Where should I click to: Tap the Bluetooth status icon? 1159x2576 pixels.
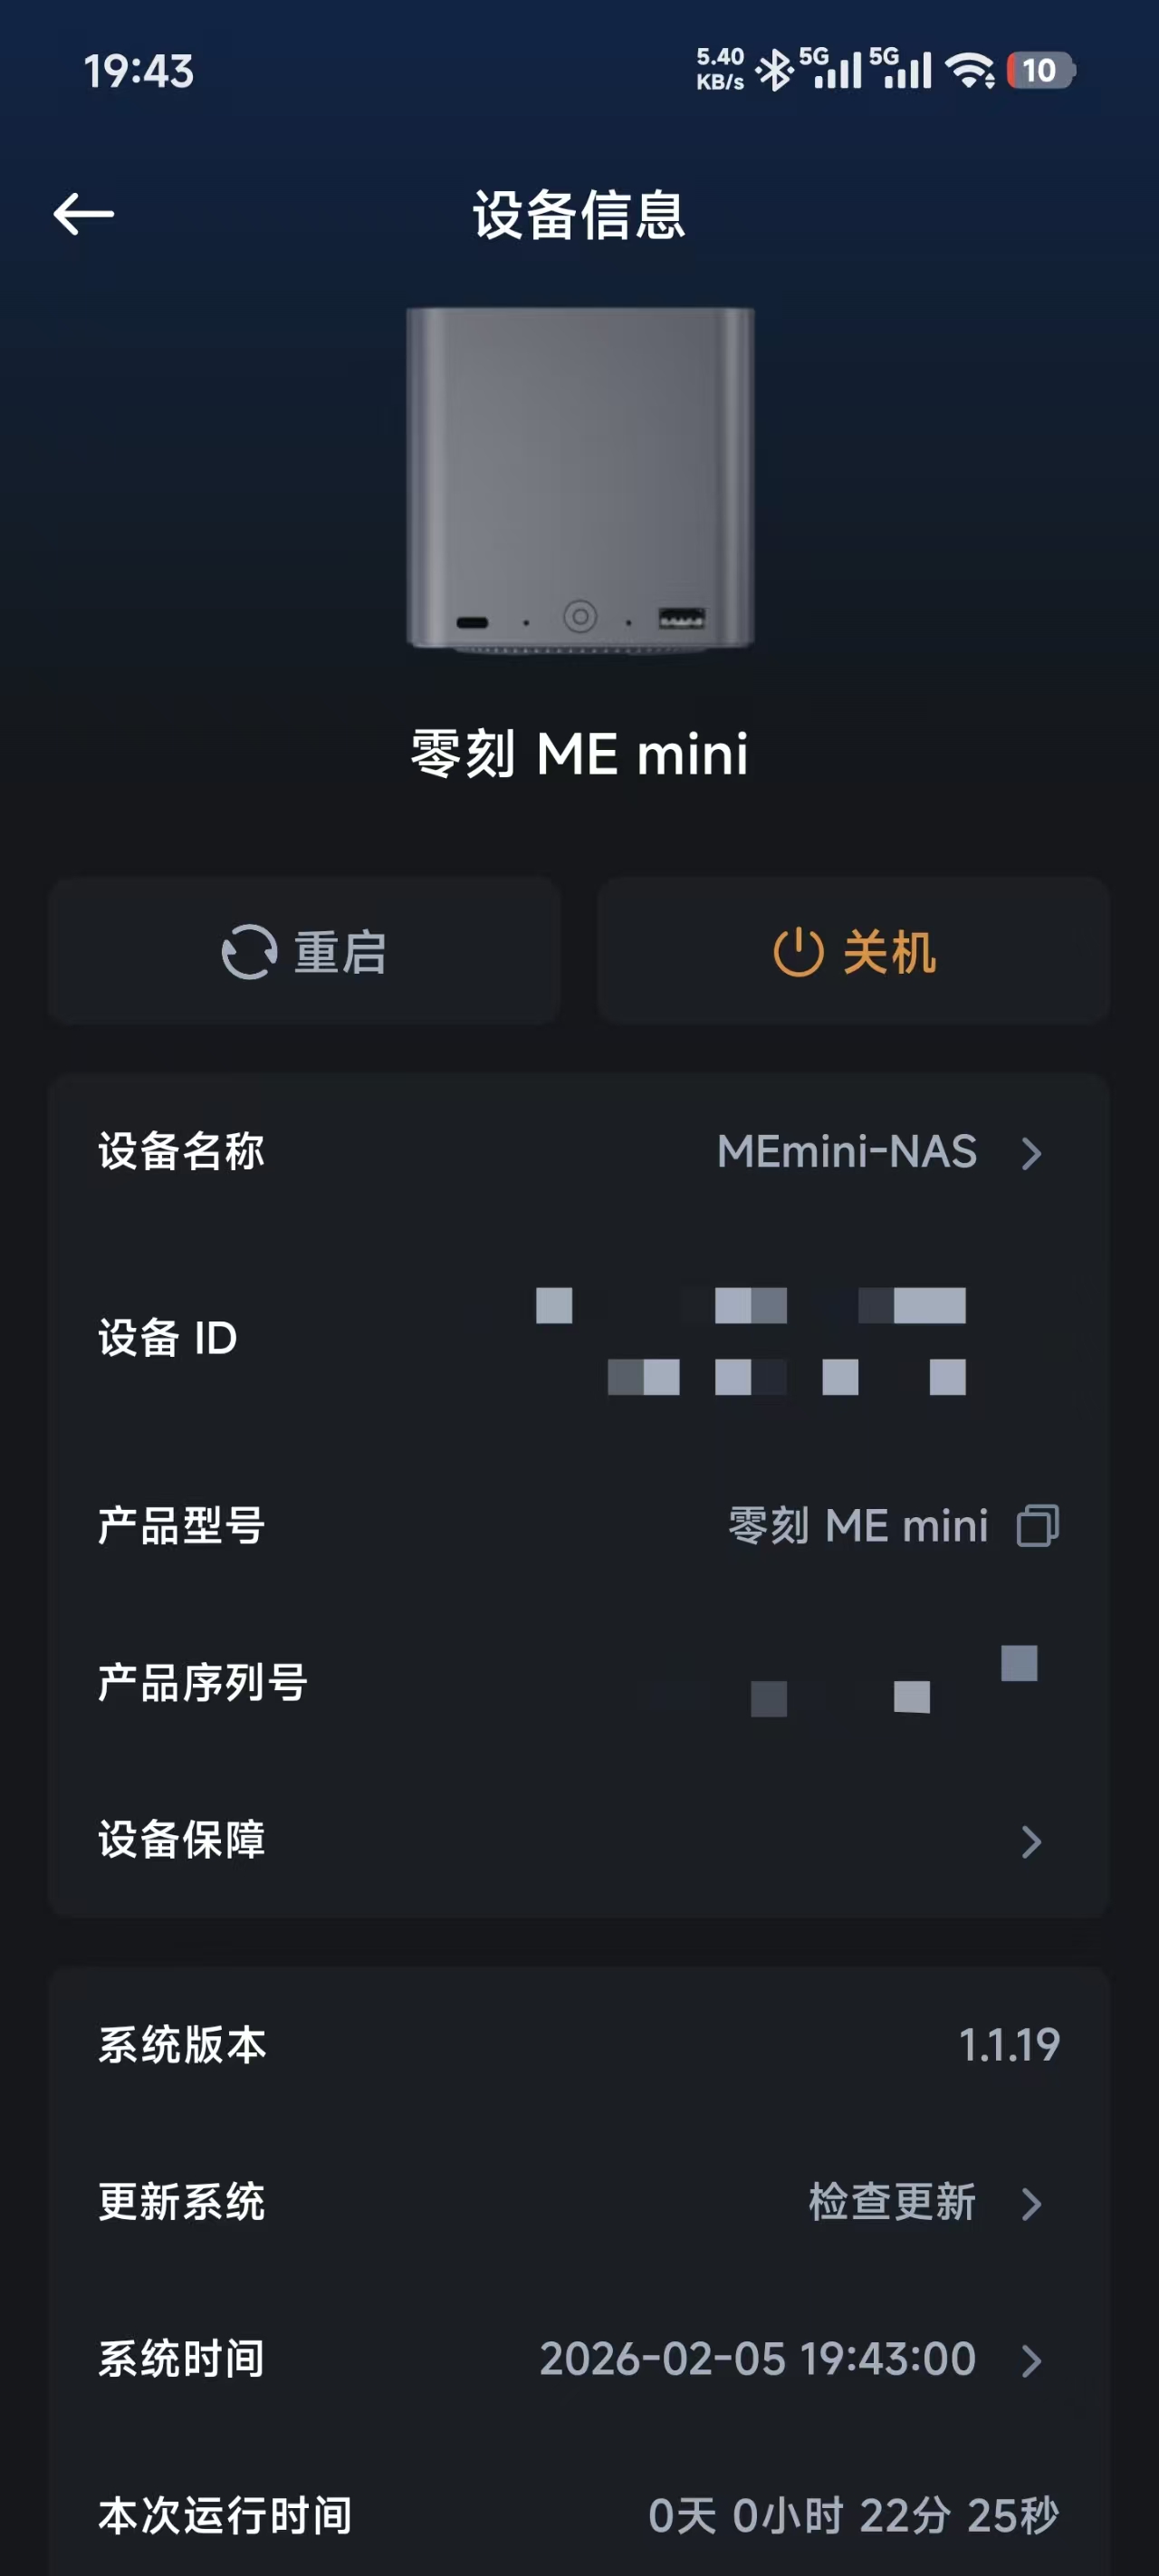[x=774, y=71]
